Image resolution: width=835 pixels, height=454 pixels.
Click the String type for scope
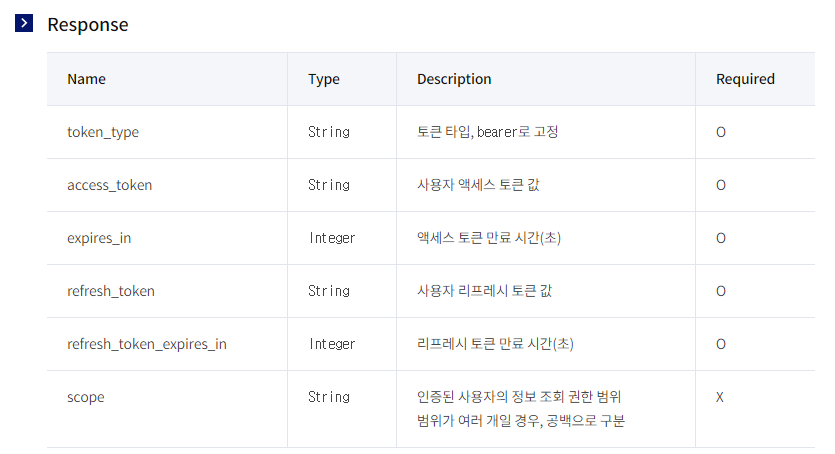329,397
